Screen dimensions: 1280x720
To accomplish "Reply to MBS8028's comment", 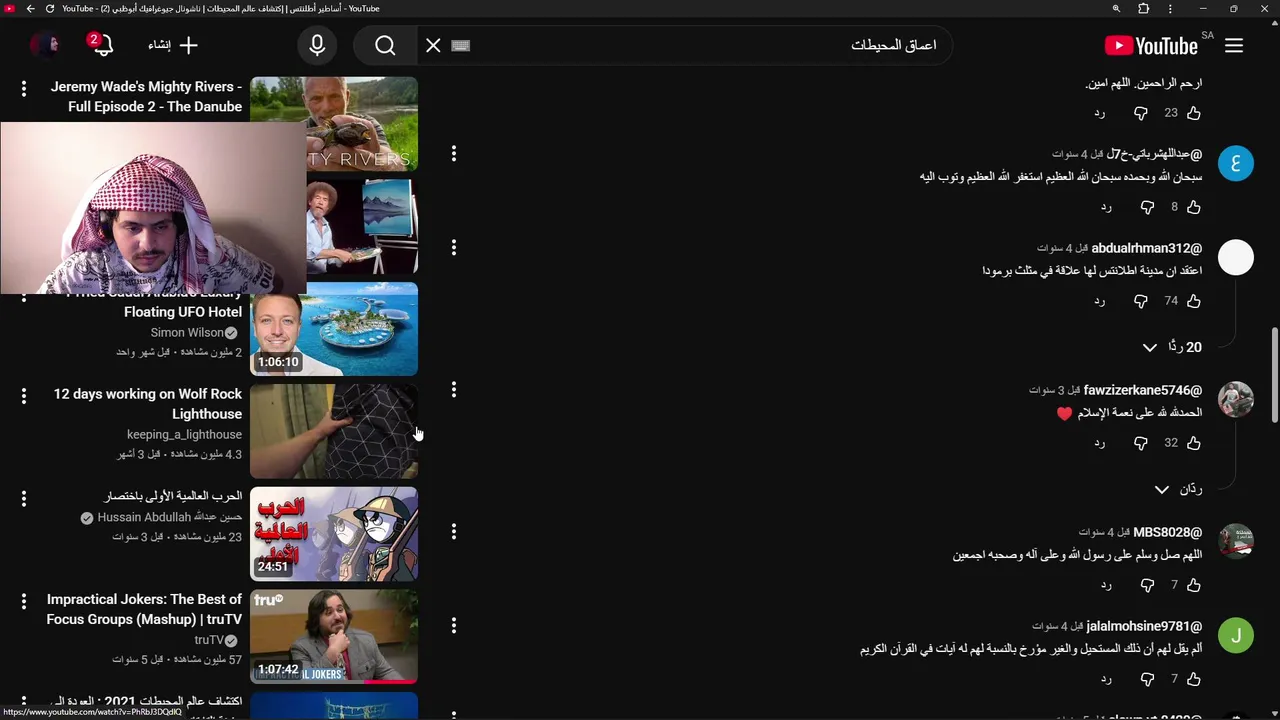I will 1105,585.
